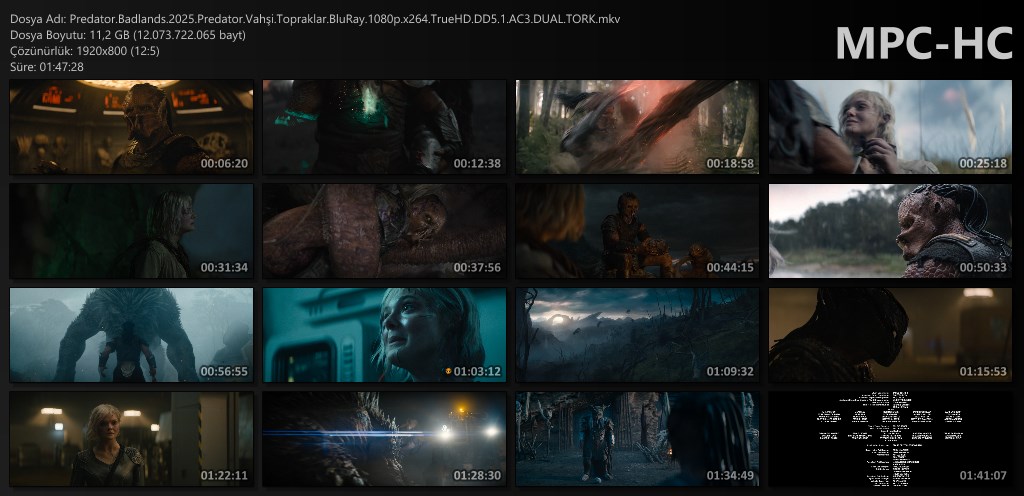Open the Predator profile frame at 00:50:33
The image size is (1024, 496).
pos(890,231)
